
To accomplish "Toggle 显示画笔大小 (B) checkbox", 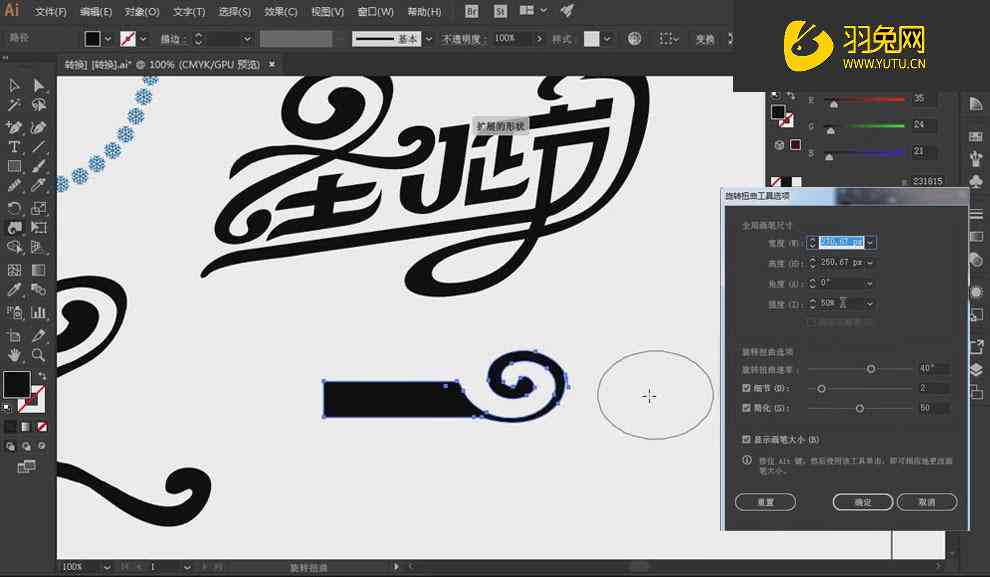I will pyautogui.click(x=746, y=439).
